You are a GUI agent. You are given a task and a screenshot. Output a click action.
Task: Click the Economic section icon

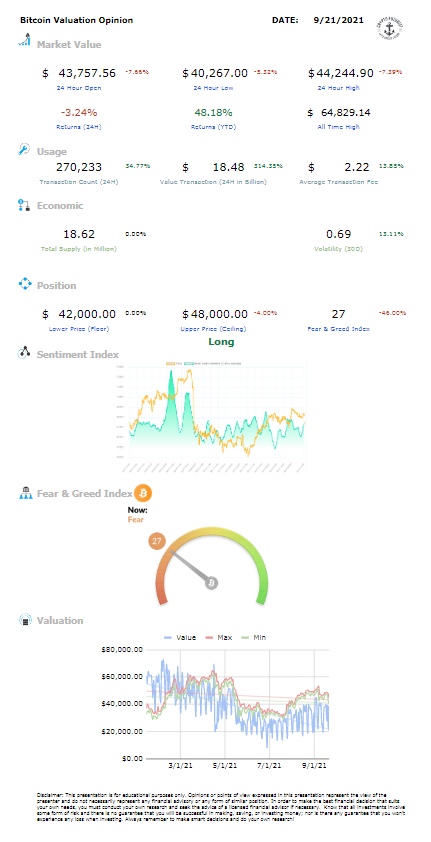[x=24, y=205]
